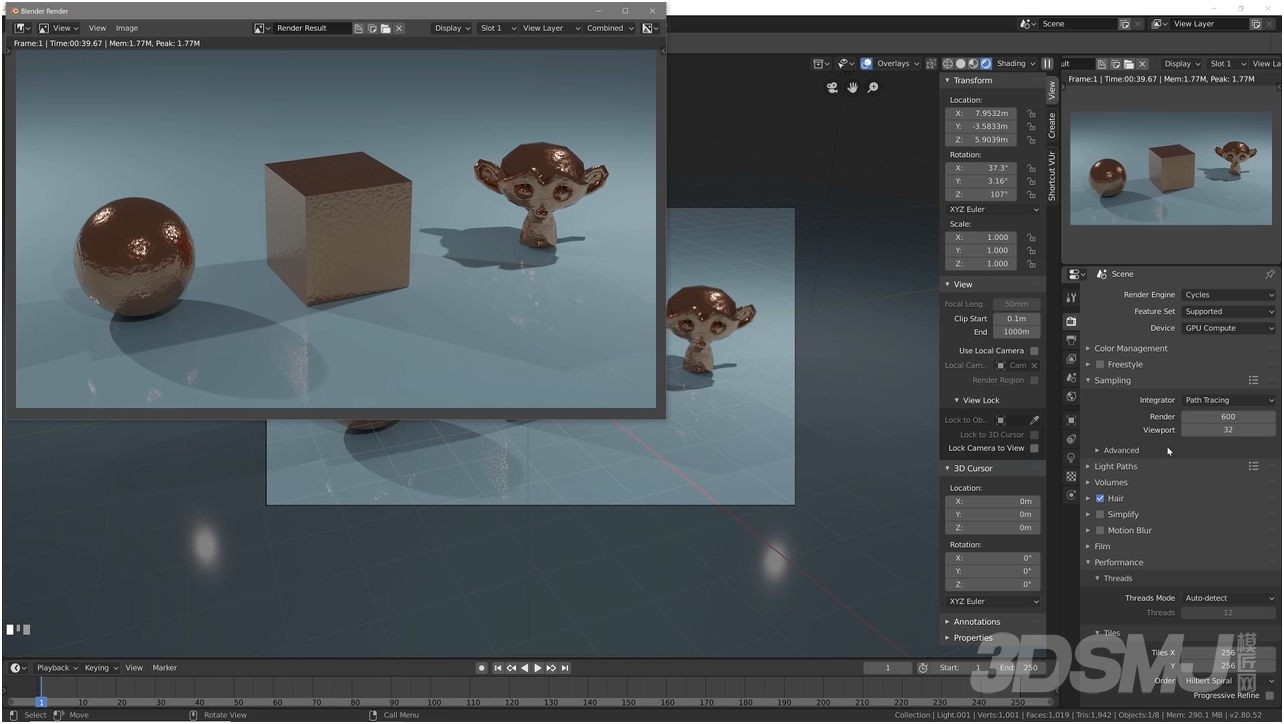Enable the Freestyle checkbox
Screen dimensions: 1284x724
point(1100,364)
